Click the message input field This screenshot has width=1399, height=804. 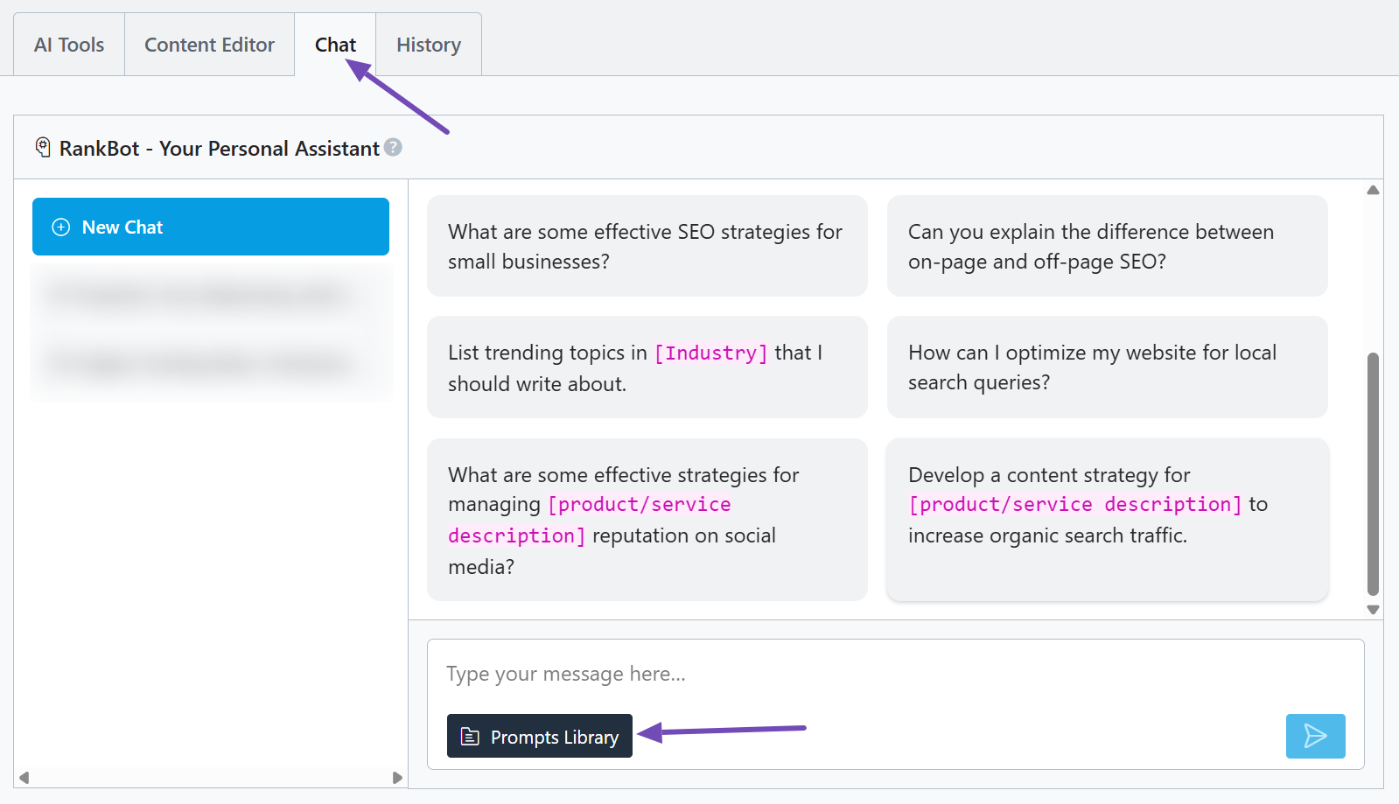[x=895, y=674]
